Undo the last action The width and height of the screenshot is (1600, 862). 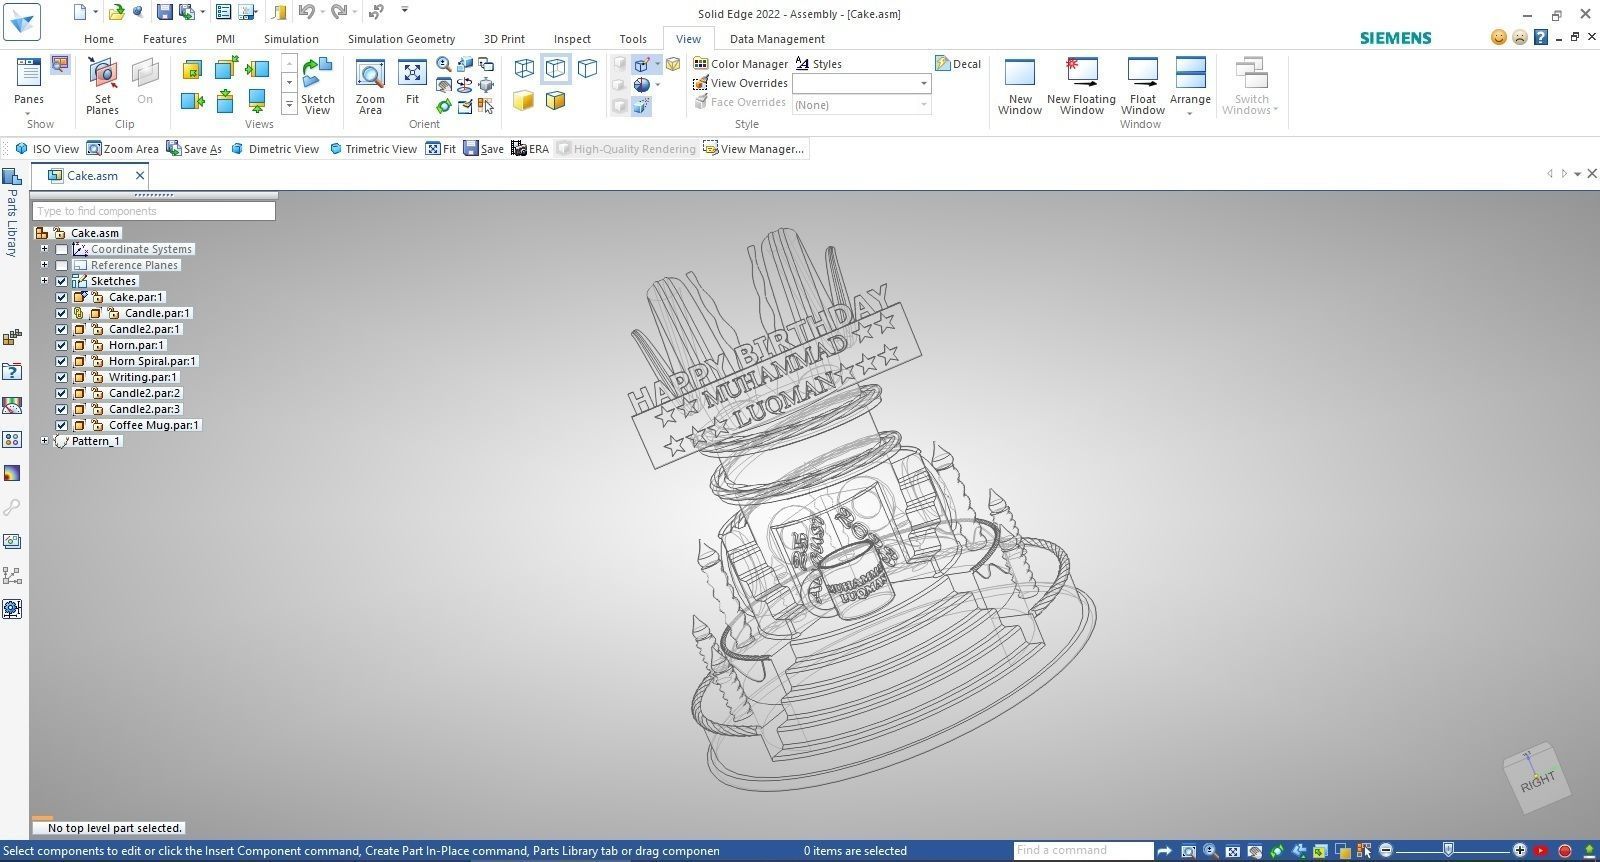click(x=306, y=12)
